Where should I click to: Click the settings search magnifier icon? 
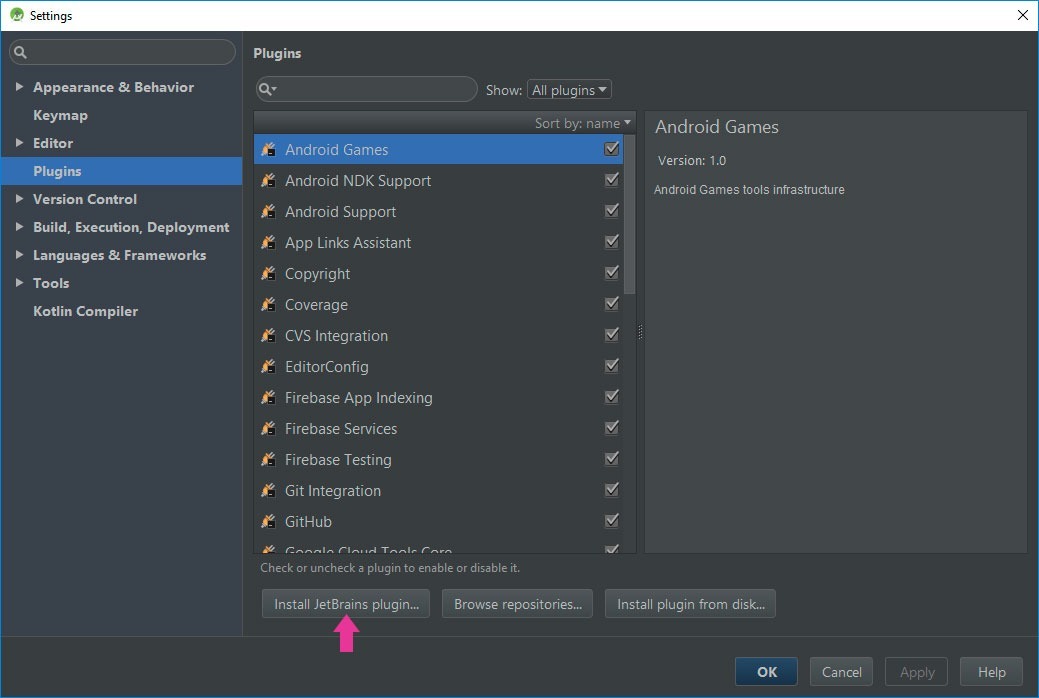(21, 52)
